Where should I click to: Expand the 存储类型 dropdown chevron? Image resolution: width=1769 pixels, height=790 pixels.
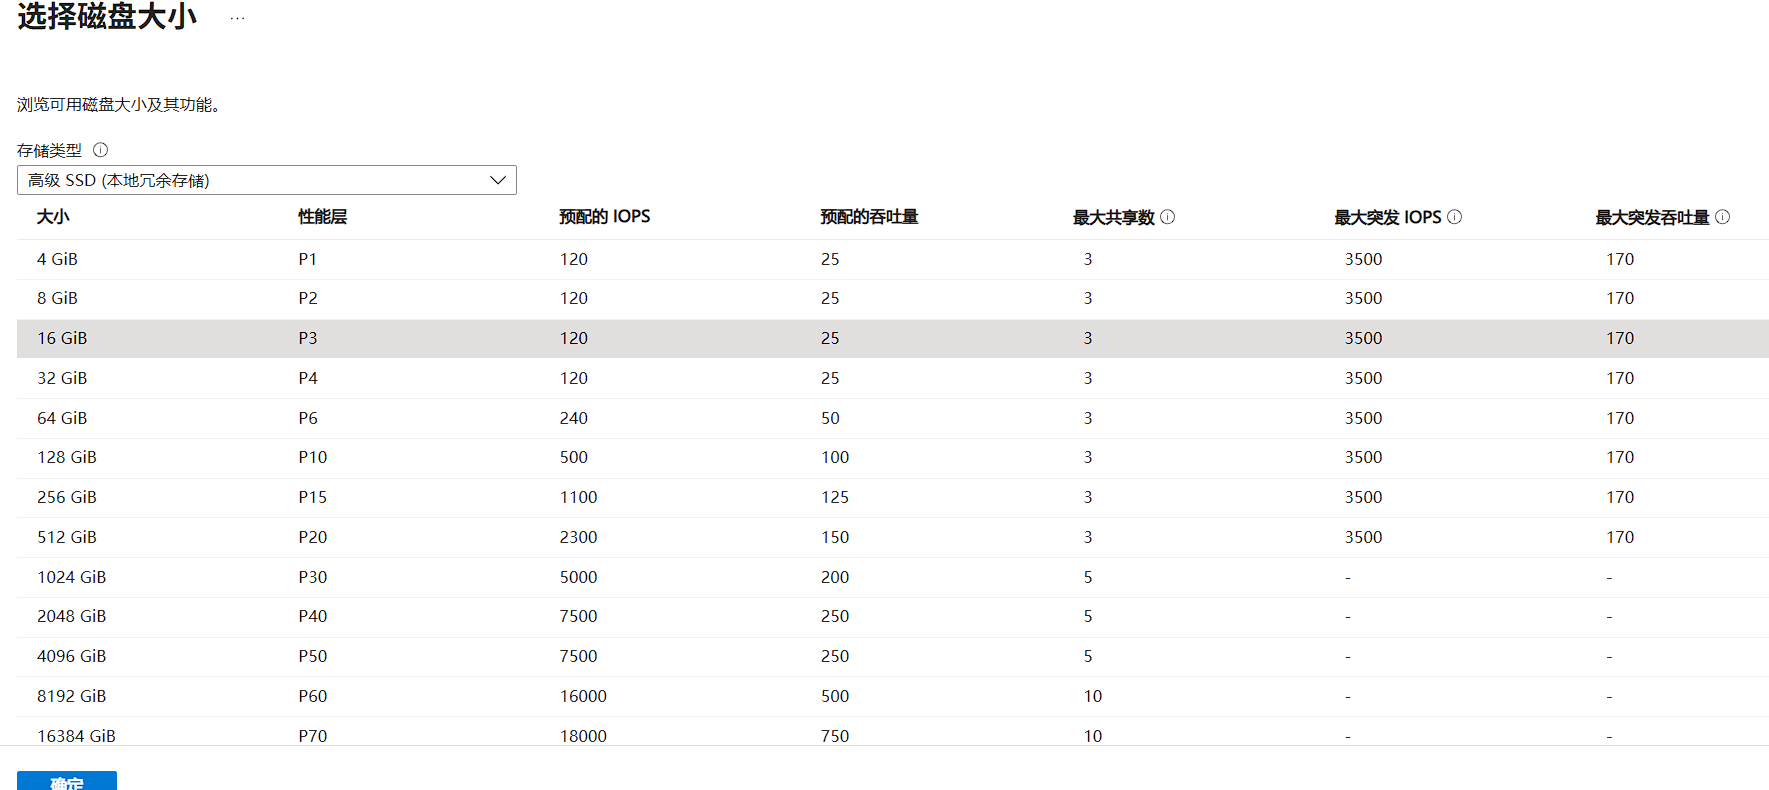point(497,180)
